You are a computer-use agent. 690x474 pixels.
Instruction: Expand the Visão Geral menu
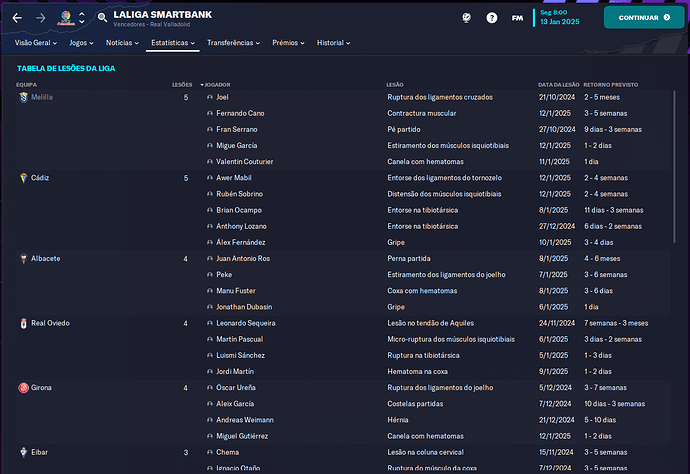[36, 43]
